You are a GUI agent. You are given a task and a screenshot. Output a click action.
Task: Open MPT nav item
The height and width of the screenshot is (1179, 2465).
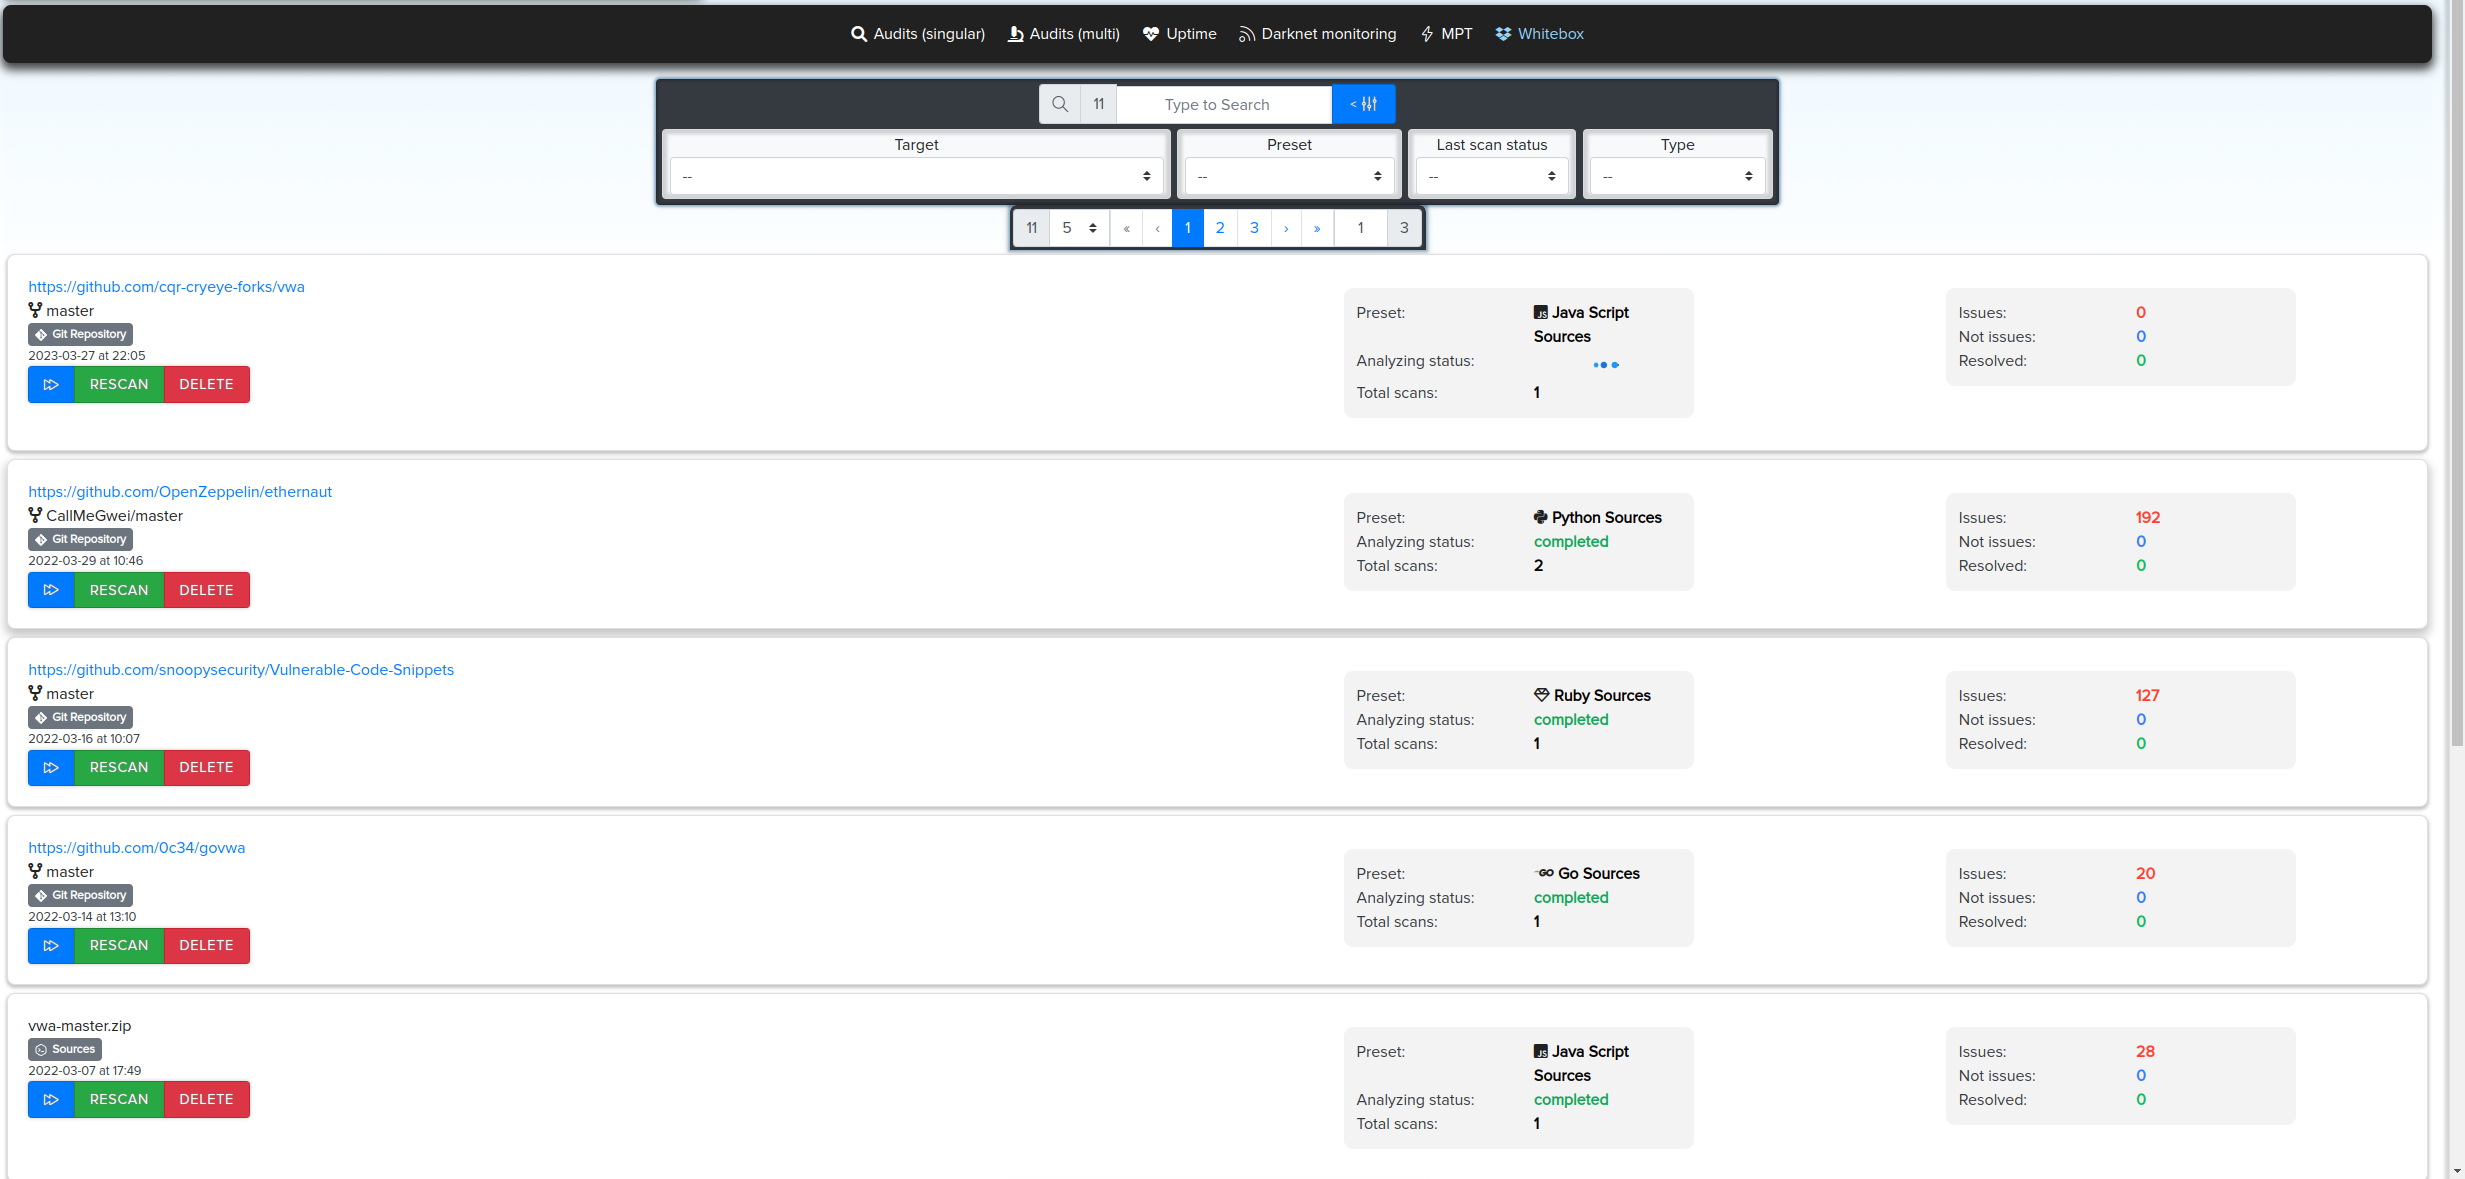pos(1446,34)
